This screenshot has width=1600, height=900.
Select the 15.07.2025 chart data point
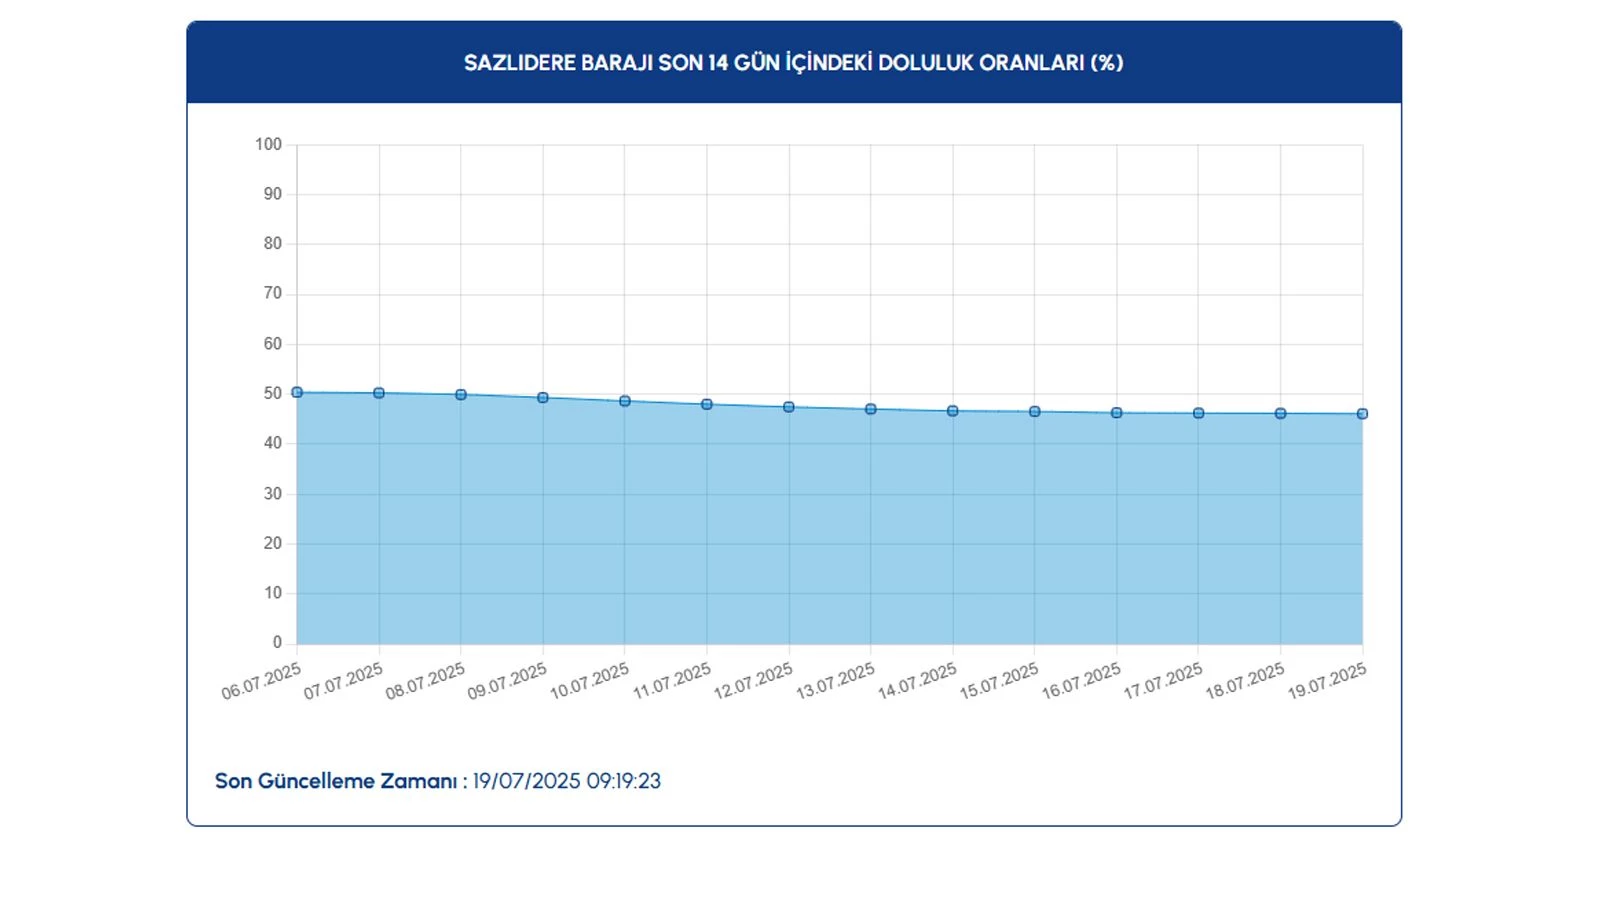pyautogui.click(x=1035, y=412)
